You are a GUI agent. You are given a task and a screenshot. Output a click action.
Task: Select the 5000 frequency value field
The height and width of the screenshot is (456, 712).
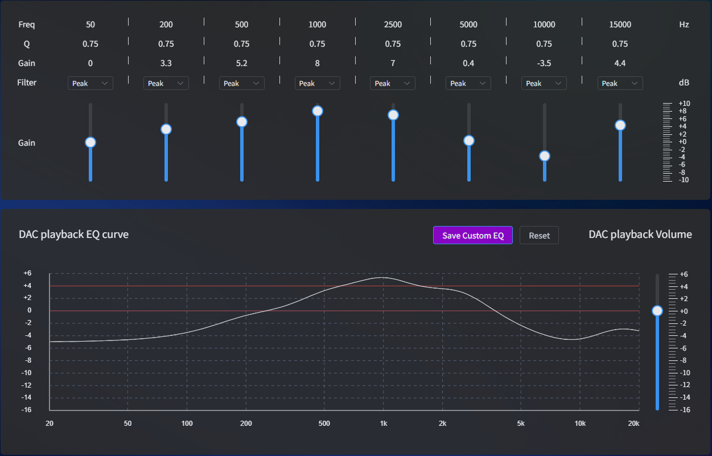[468, 25]
